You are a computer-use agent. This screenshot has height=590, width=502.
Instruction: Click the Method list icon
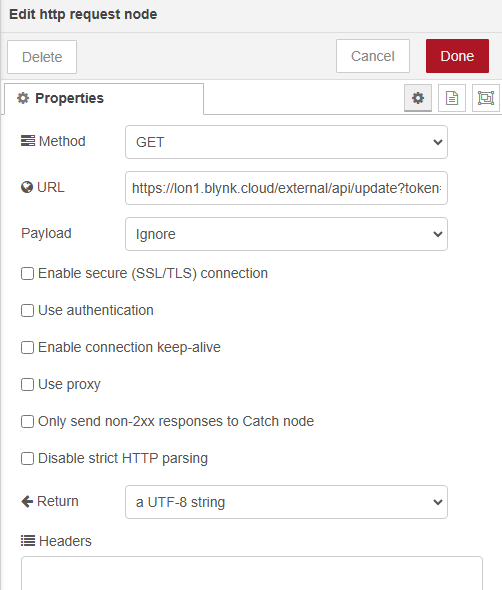click(28, 141)
